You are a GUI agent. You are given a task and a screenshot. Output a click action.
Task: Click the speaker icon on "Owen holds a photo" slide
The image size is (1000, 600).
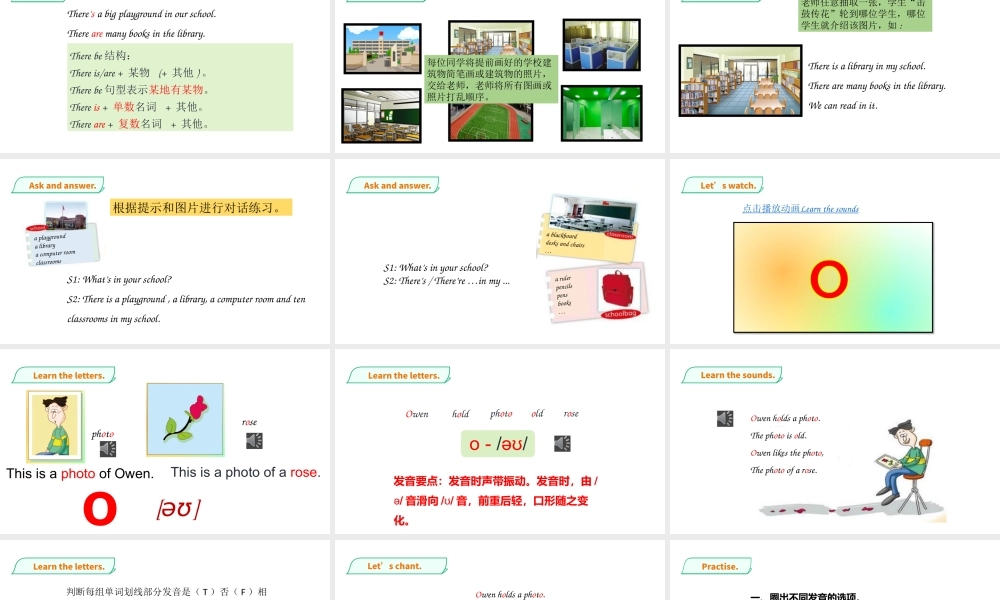(725, 418)
